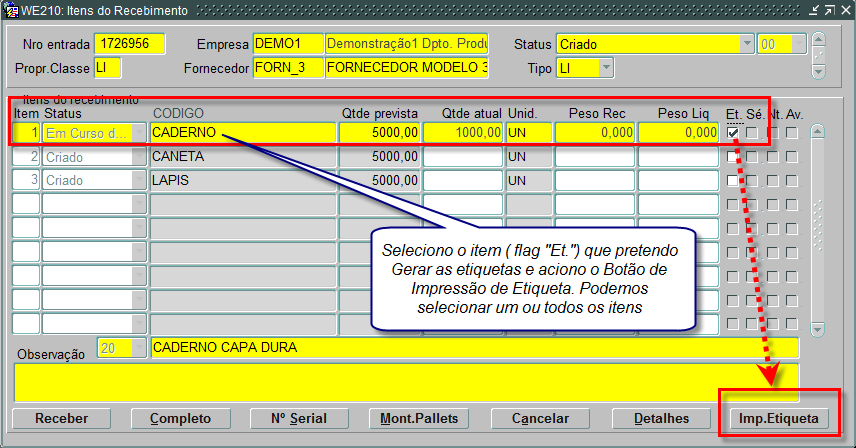This screenshot has width=856, height=448.
Task: Click the Empresa field DEMO1
Action: tap(288, 44)
